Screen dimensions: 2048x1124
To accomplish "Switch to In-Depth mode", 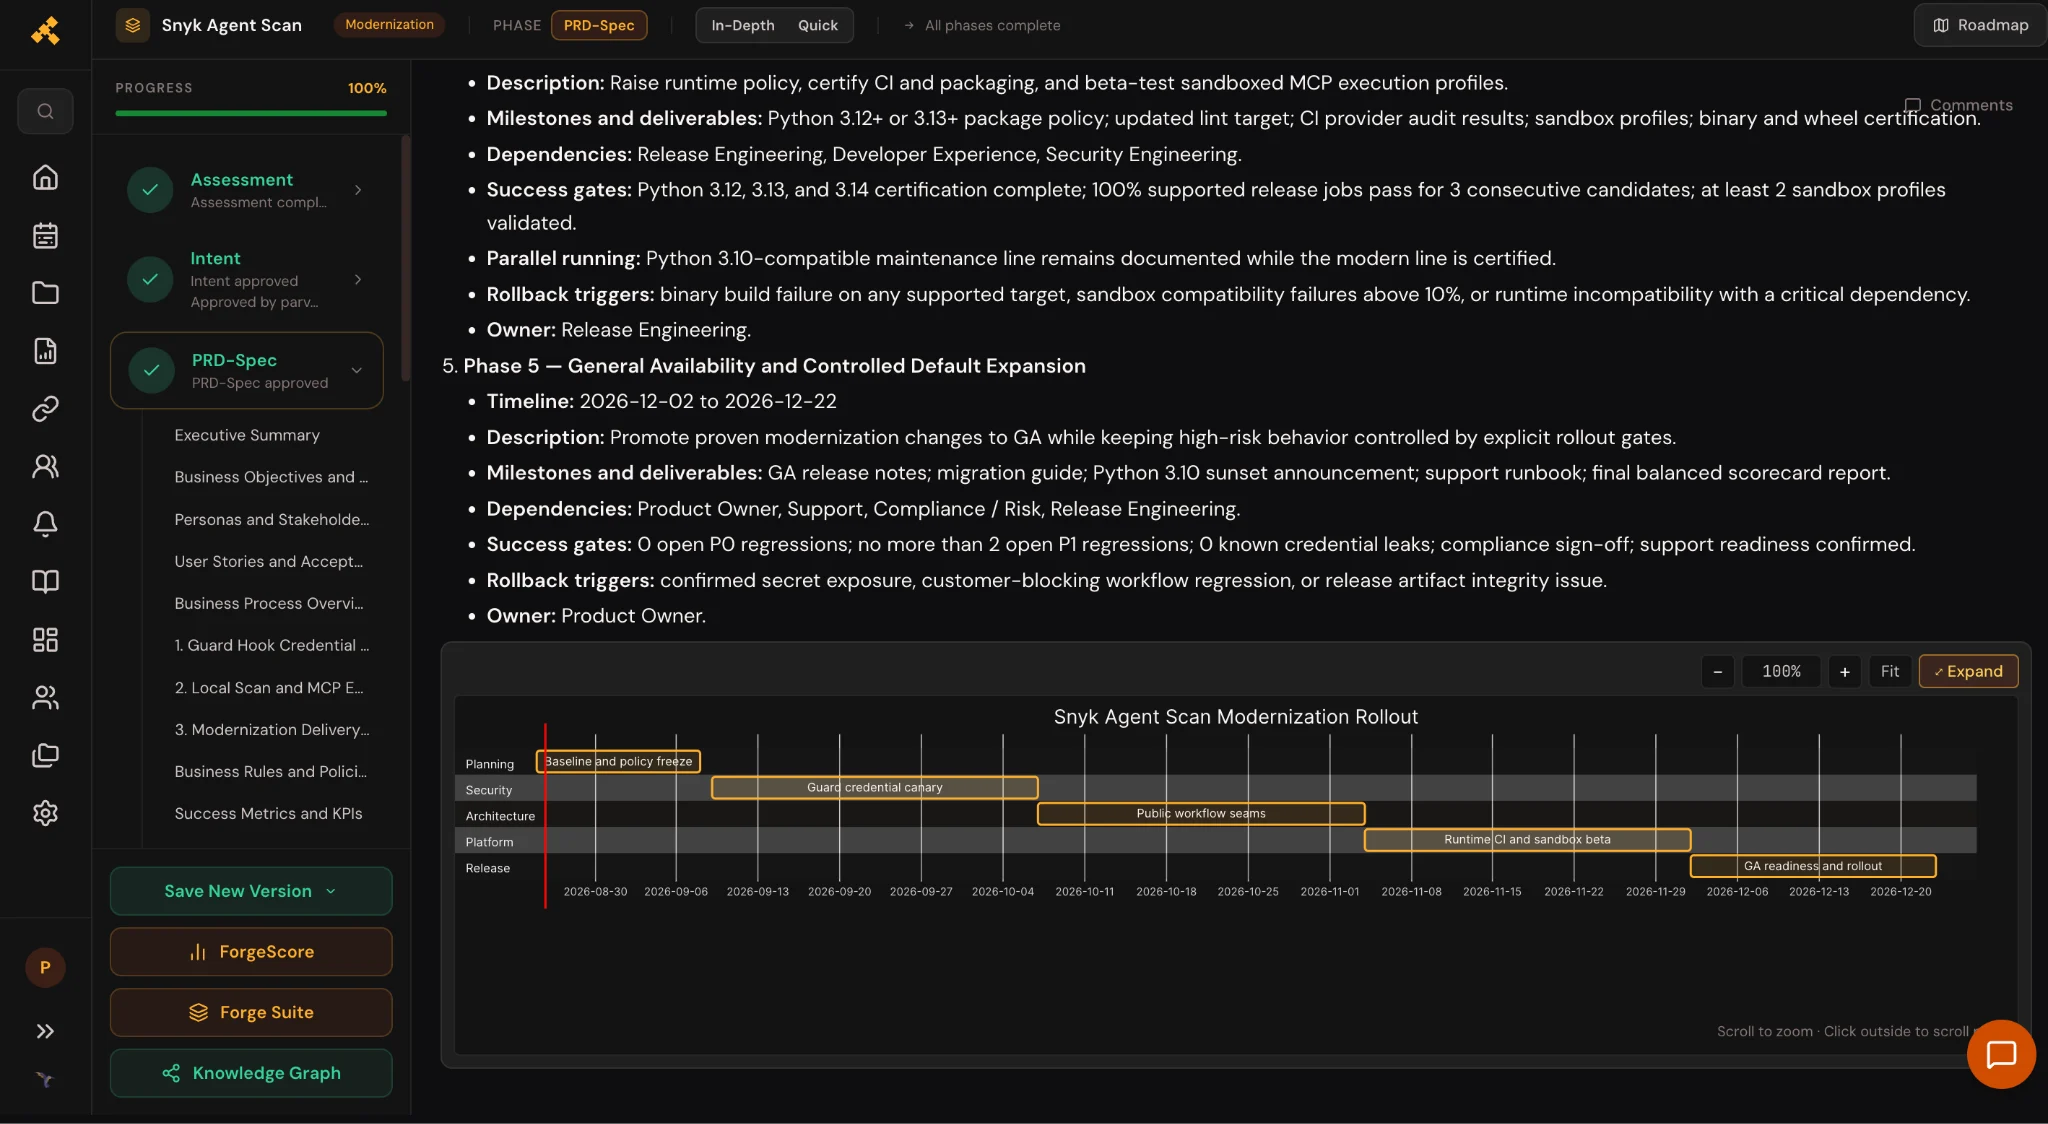I will [742, 25].
